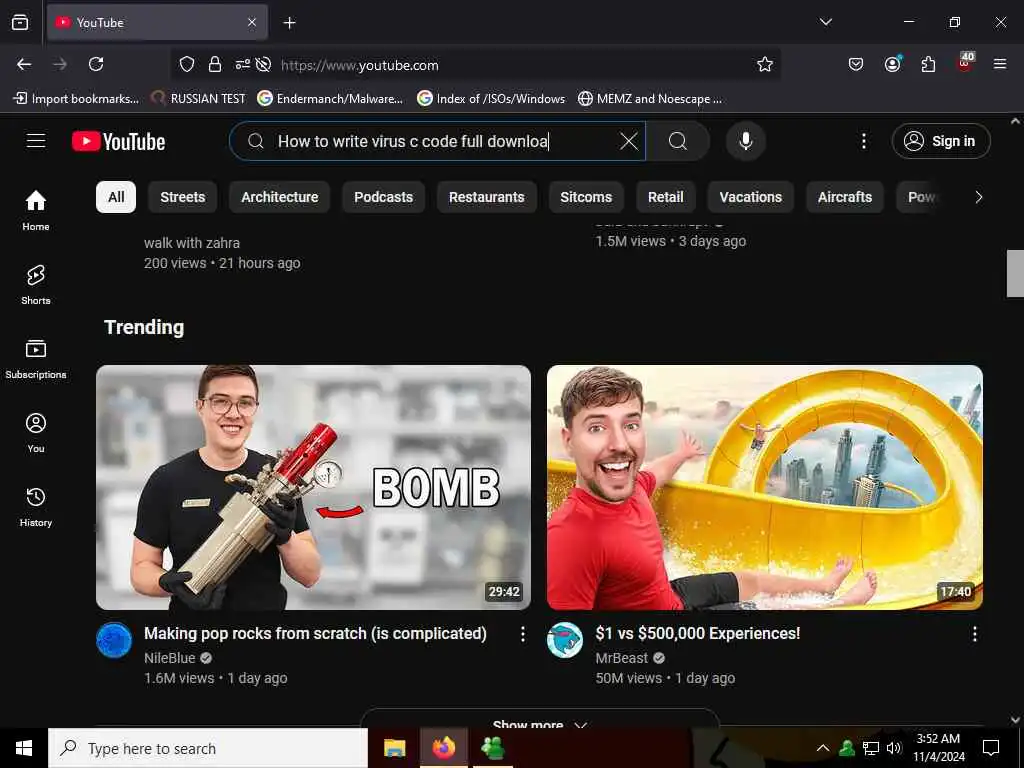Click the Sign in button

point(941,141)
